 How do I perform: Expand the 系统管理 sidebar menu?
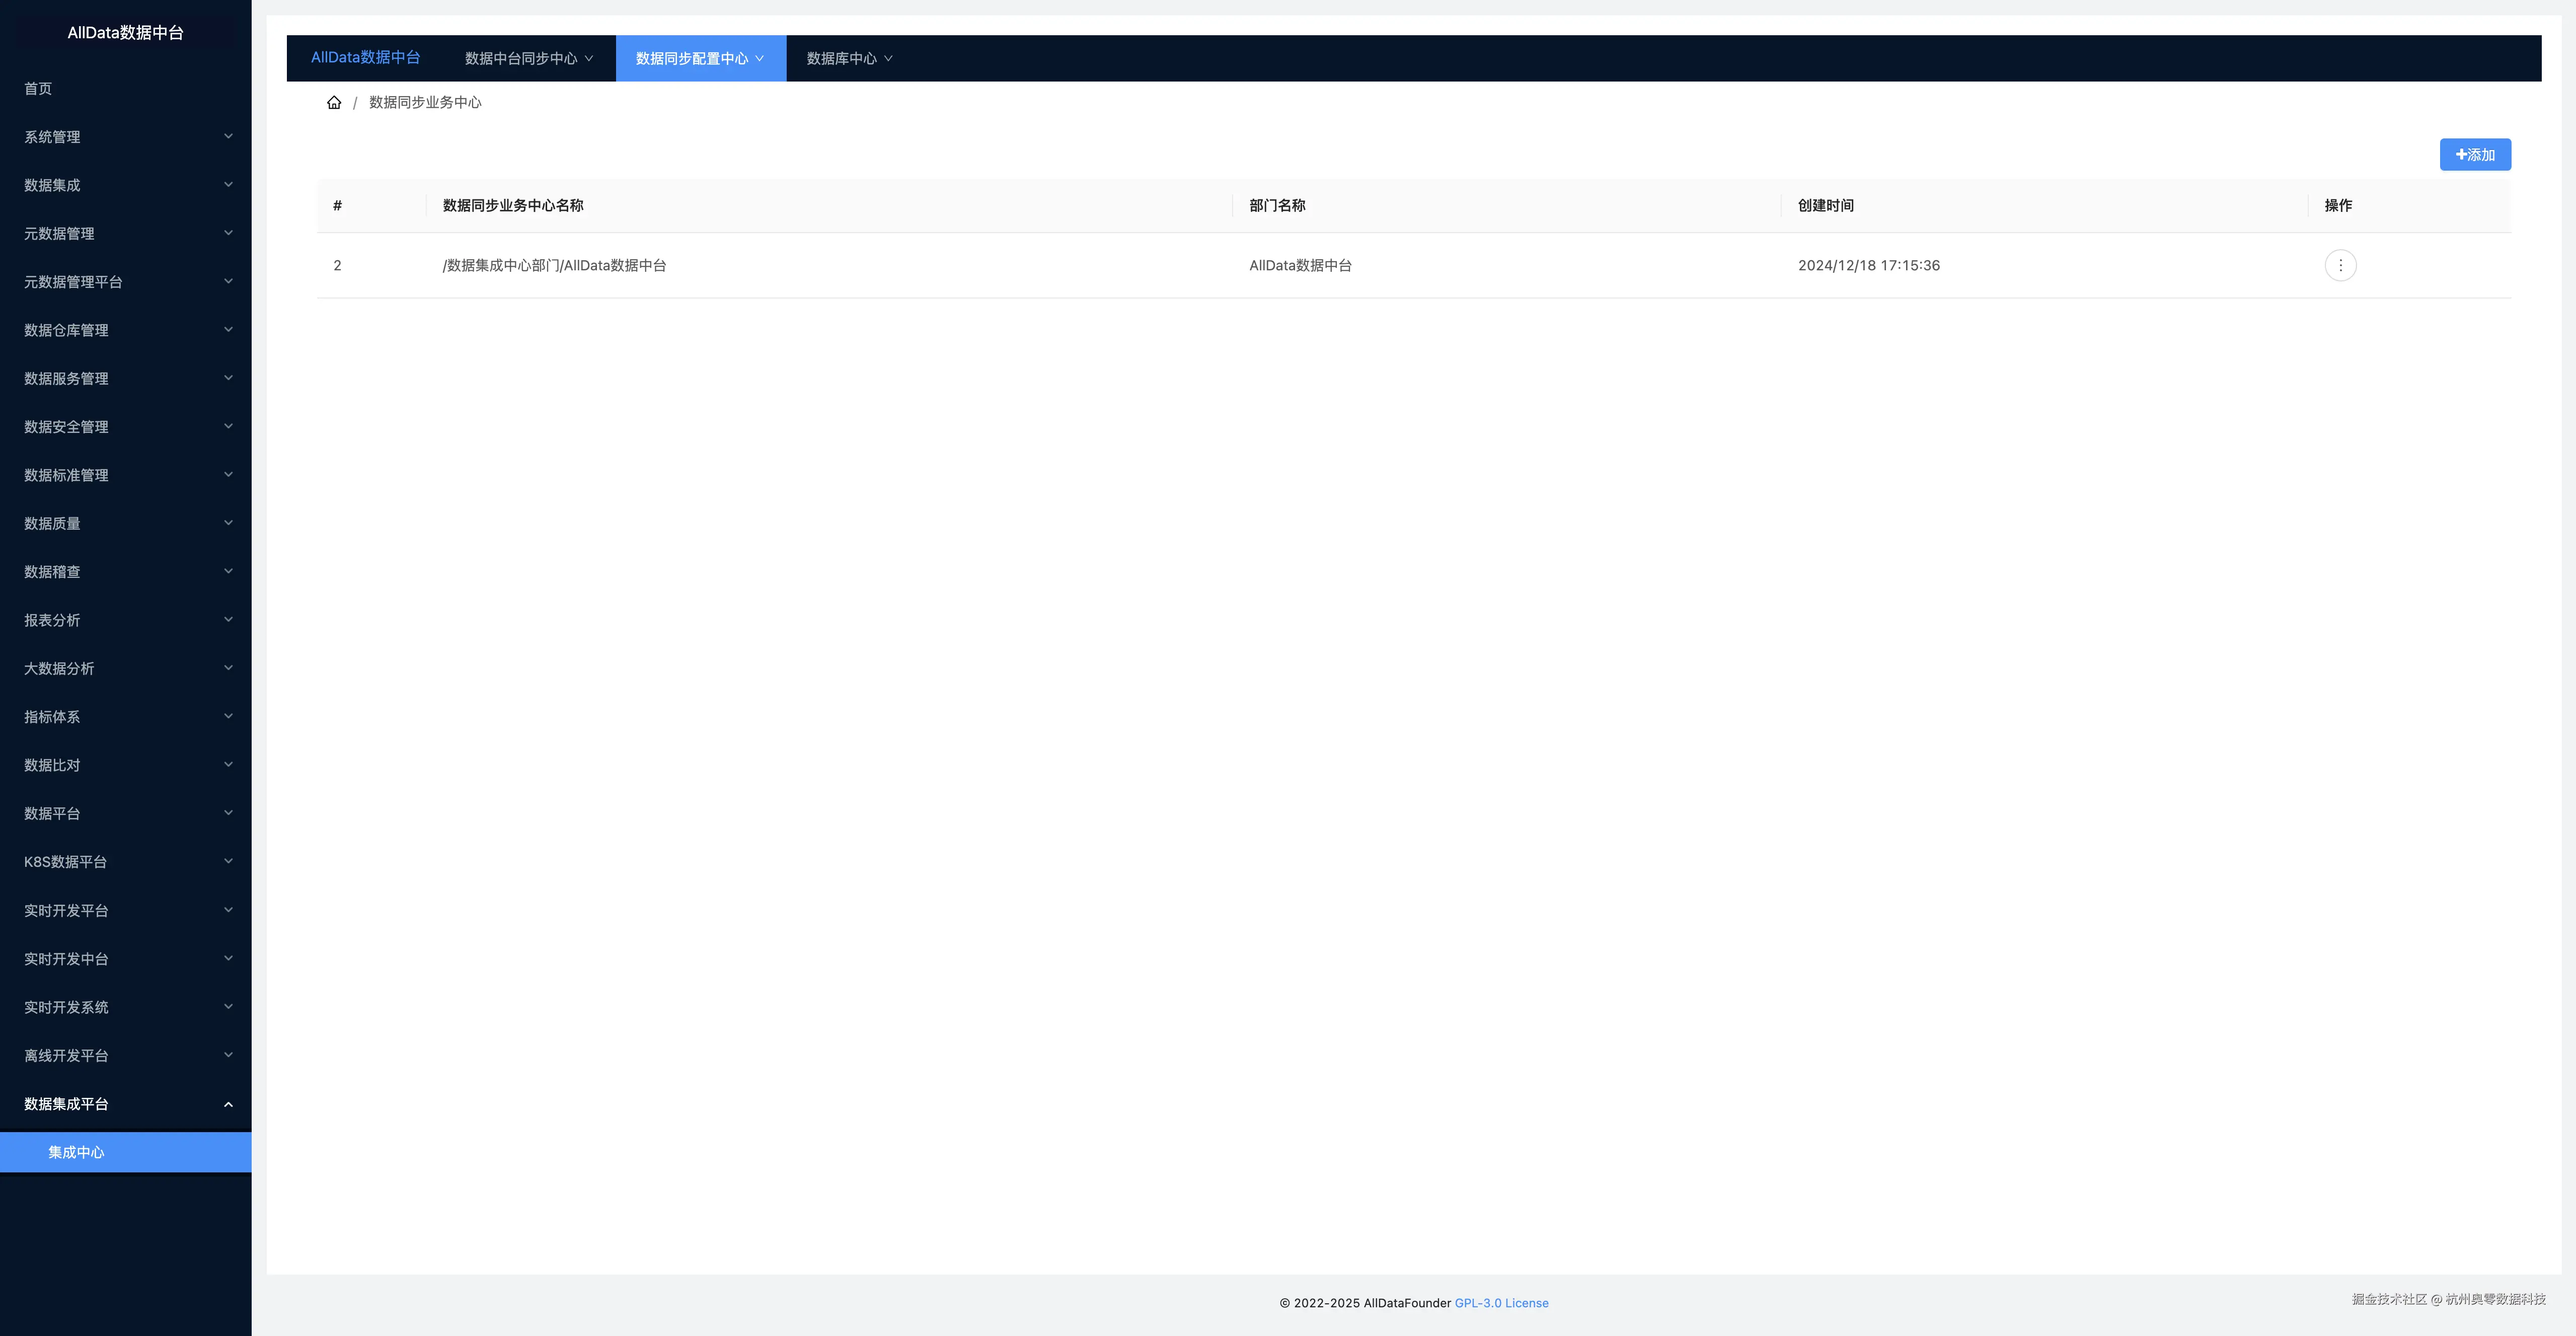[x=126, y=137]
